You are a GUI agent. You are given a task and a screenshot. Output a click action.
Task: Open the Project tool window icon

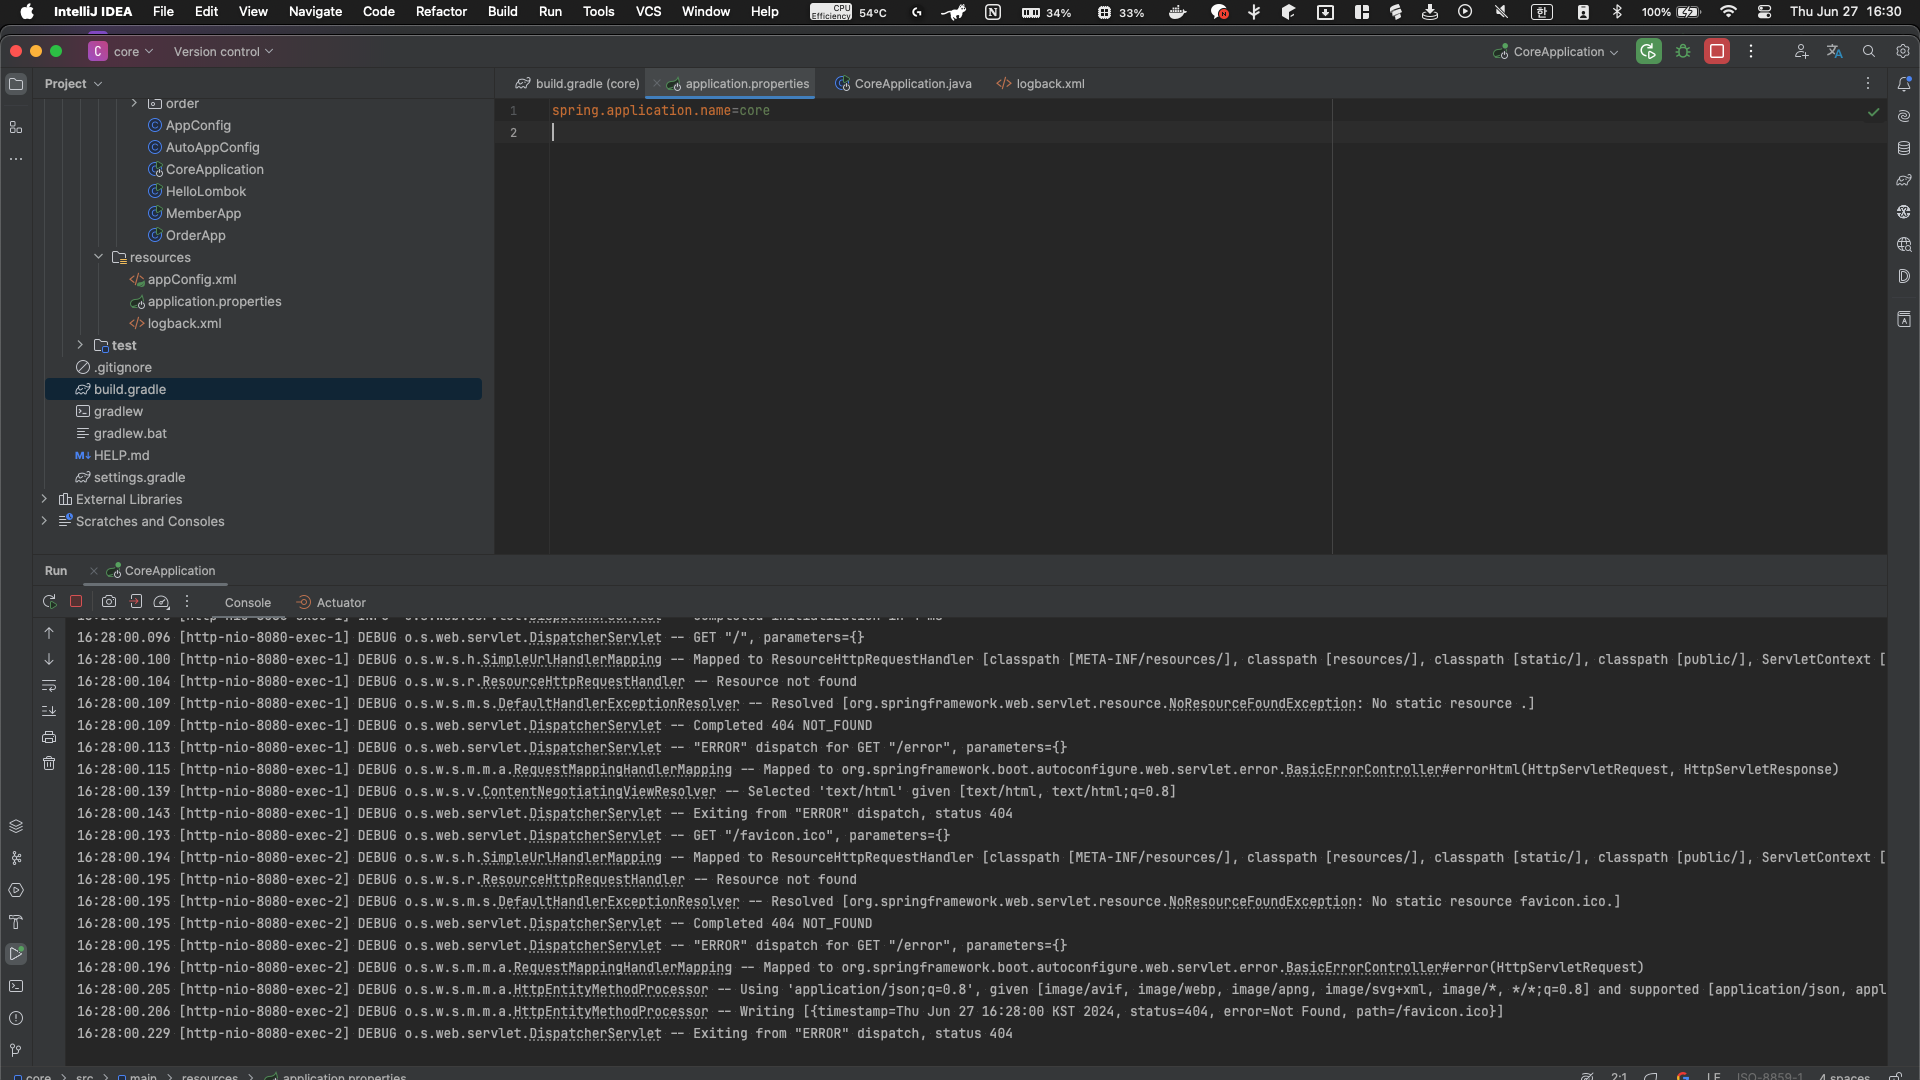coord(16,84)
